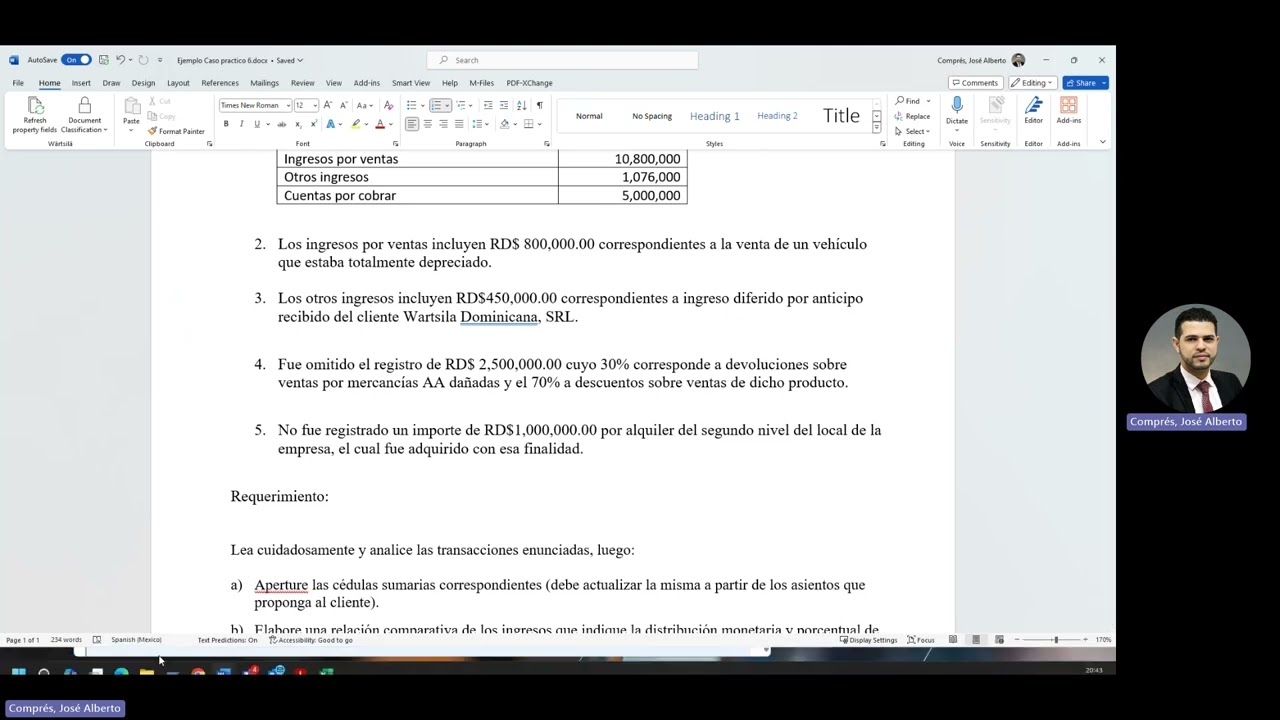Click the Sort icon
Image resolution: width=1280 pixels, height=720 pixels.
click(521, 105)
